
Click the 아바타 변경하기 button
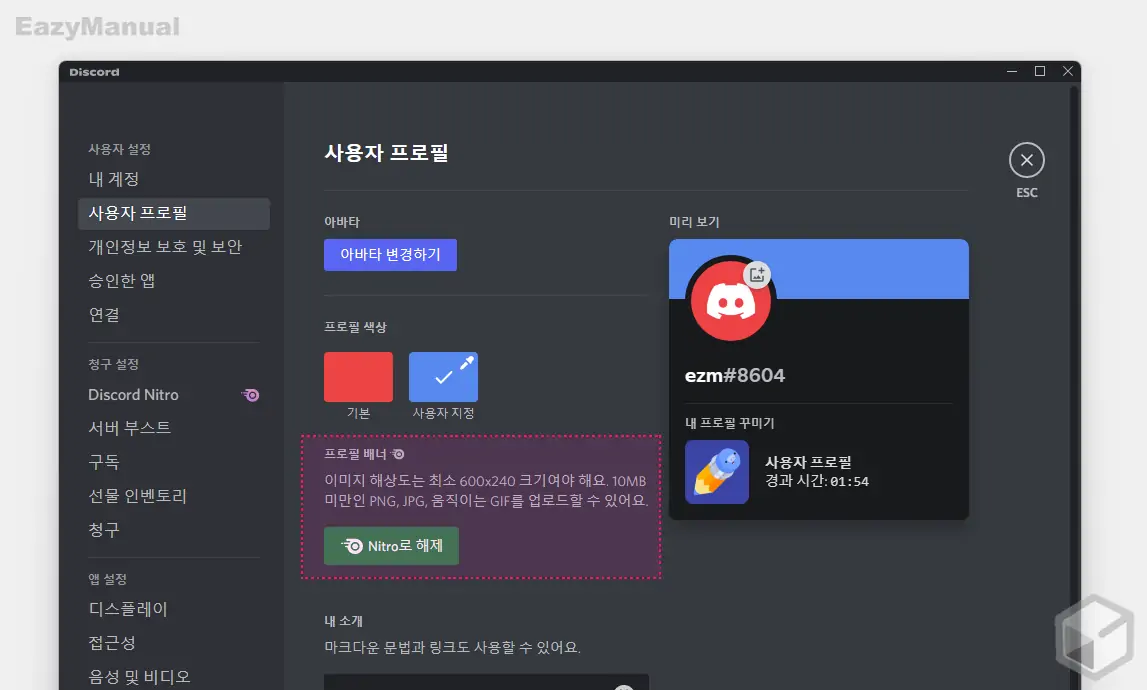click(390, 254)
